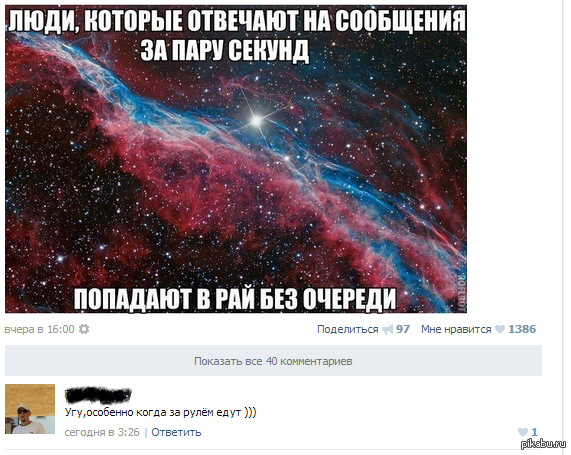571x455 pixels.
Task: Click the meme caption ПОПАДАЮТ В РАЙ БЕЗ ОЧЕРЕДИ
Action: 235,299
